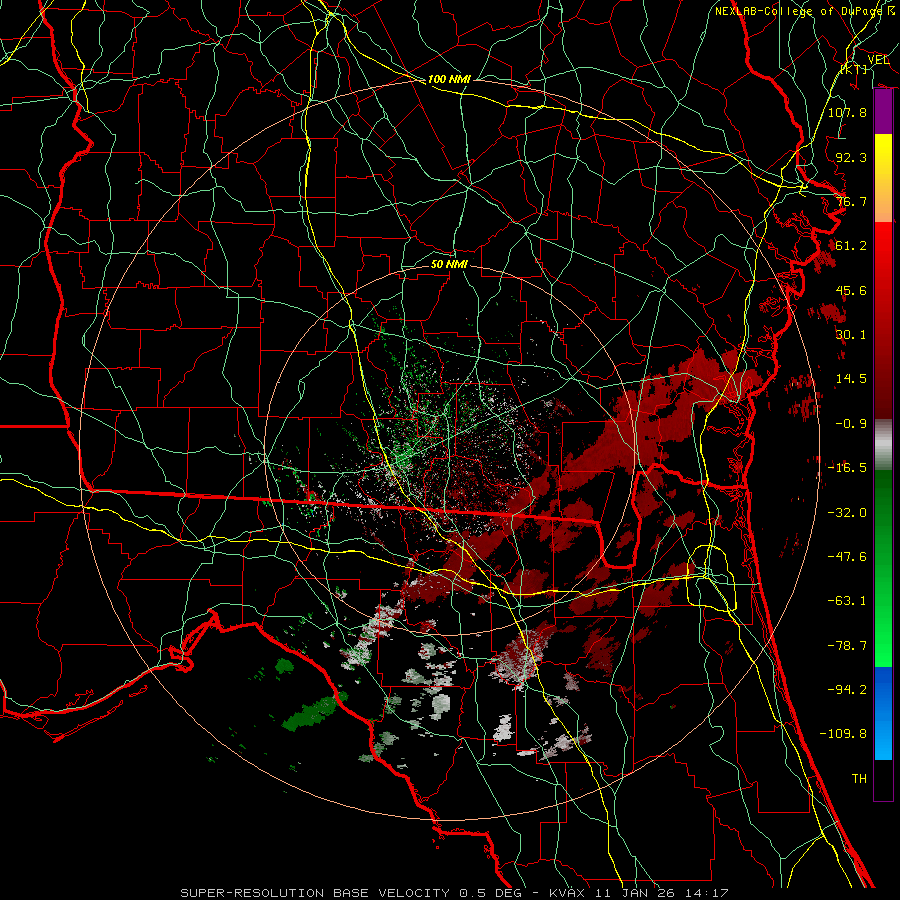Click the -78.7 velocity scale value
The image size is (900, 900).
coord(847,645)
